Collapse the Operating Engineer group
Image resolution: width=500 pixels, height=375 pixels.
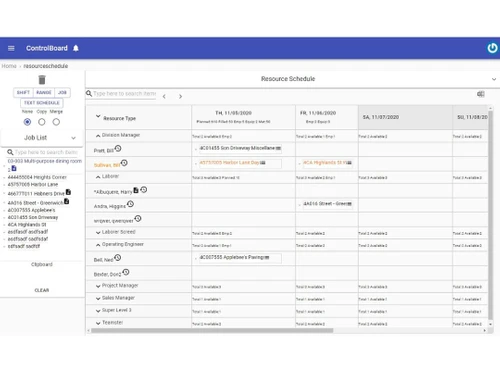pyautogui.click(x=98, y=245)
